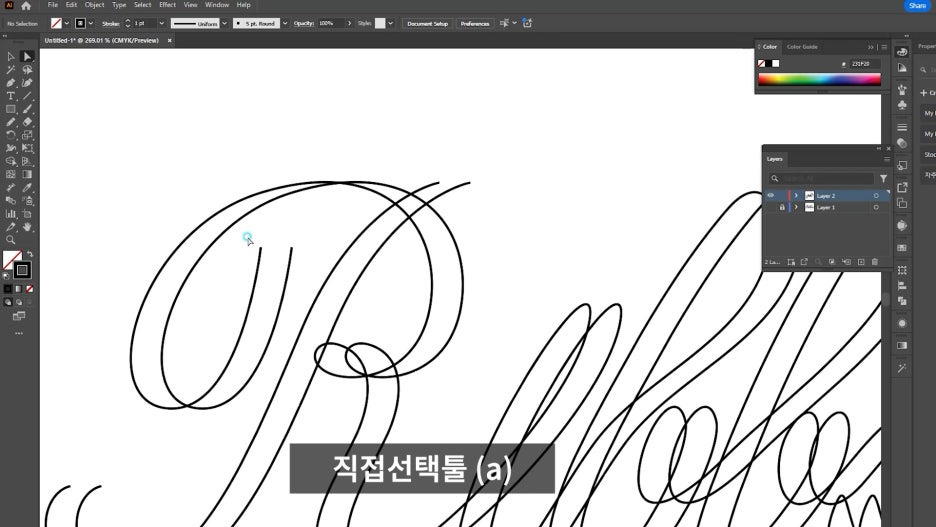Image resolution: width=936 pixels, height=527 pixels.
Task: Swap fill and stroke arrows
Action: pyautogui.click(x=30, y=254)
